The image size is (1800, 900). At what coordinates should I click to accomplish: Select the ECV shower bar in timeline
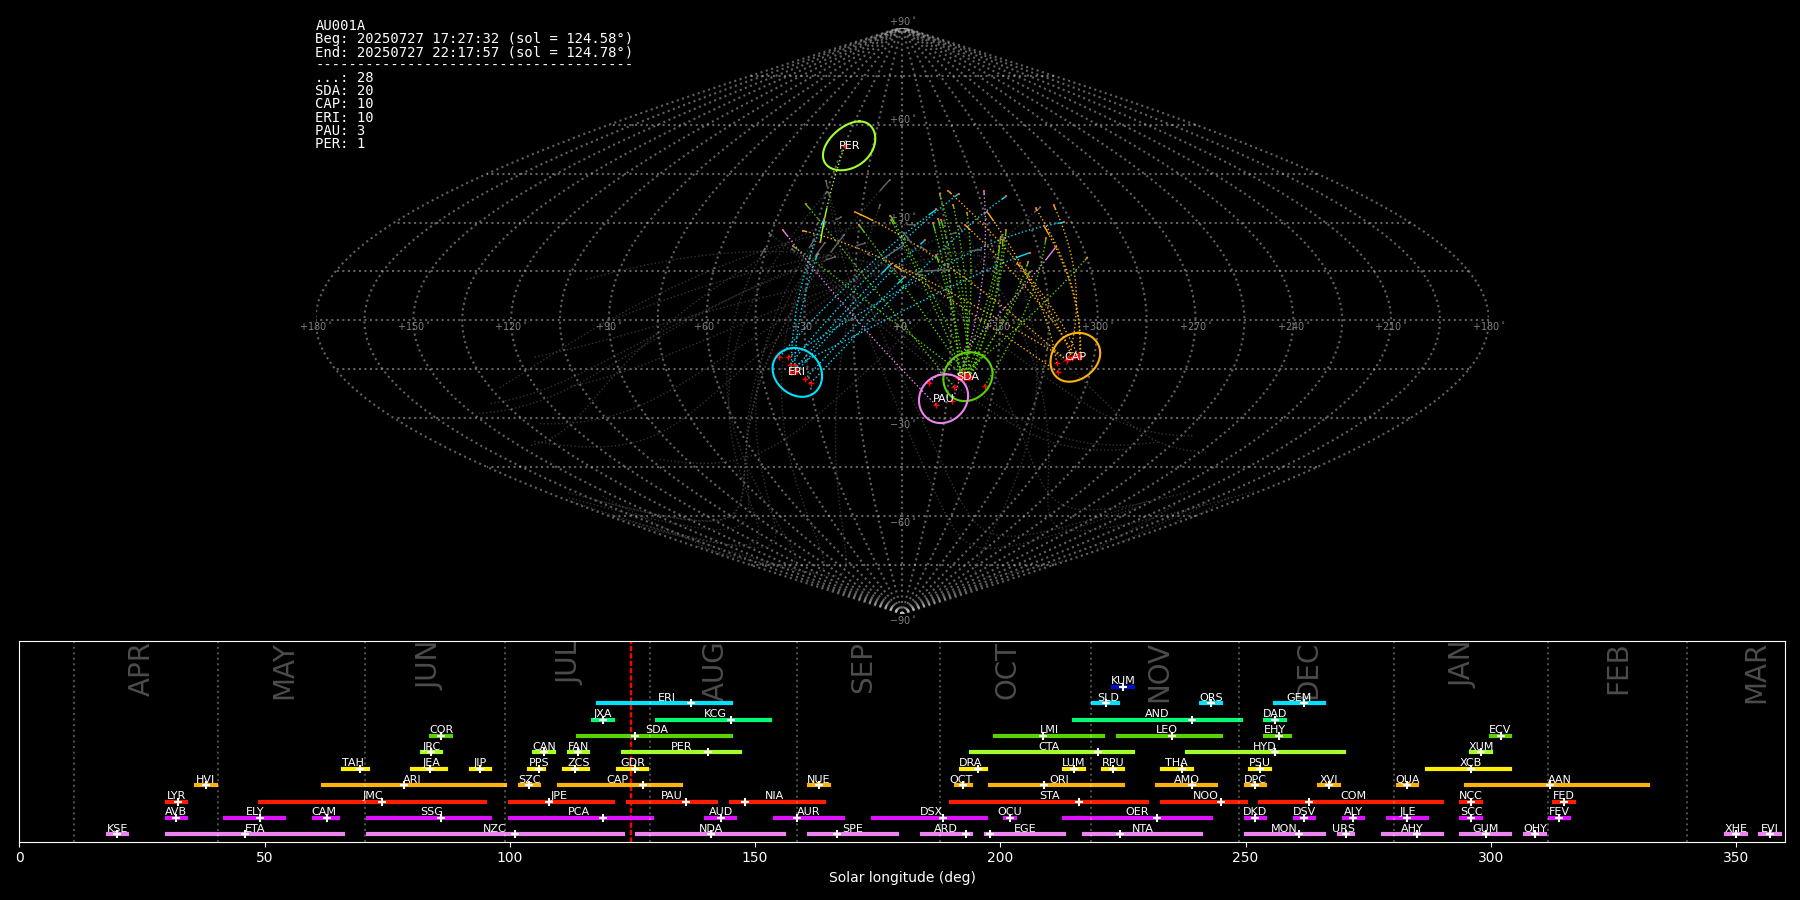[x=1500, y=736]
